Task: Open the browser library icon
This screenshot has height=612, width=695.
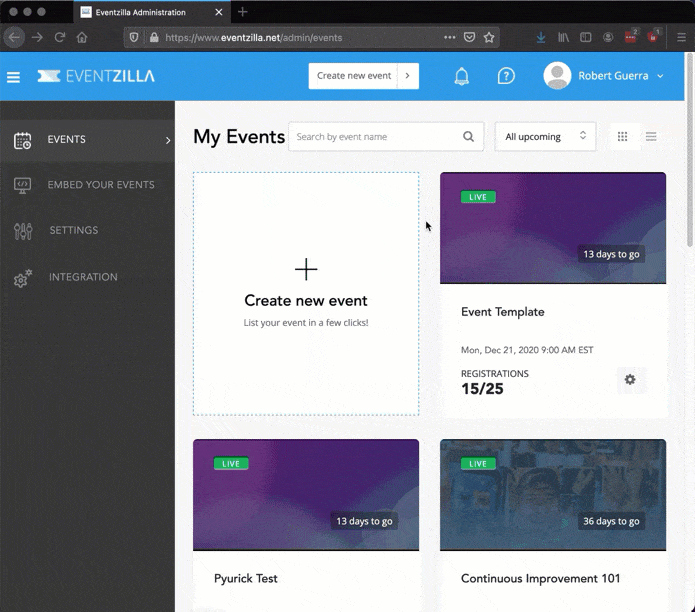Action: pyautogui.click(x=563, y=38)
